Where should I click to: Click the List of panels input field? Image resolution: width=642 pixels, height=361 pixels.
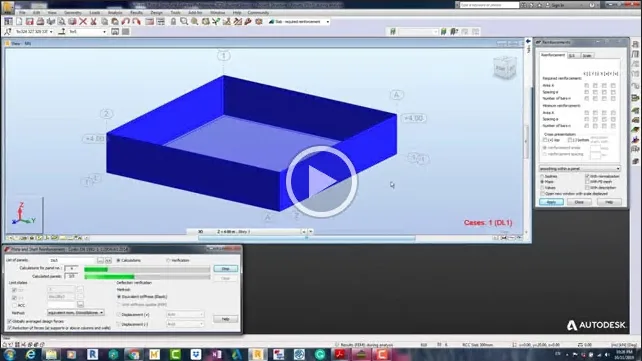coord(72,260)
